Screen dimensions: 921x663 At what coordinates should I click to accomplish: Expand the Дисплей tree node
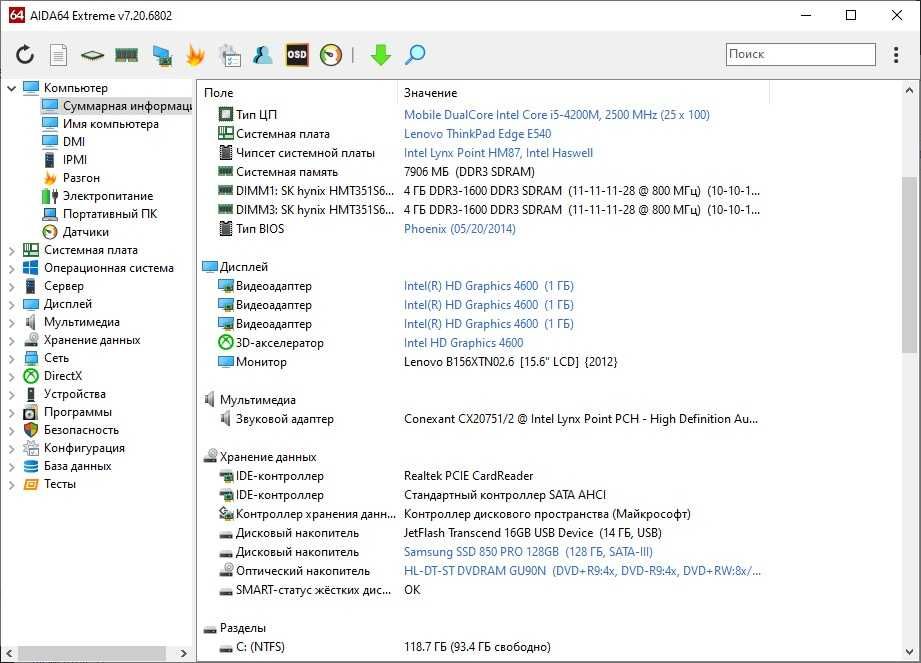point(12,305)
